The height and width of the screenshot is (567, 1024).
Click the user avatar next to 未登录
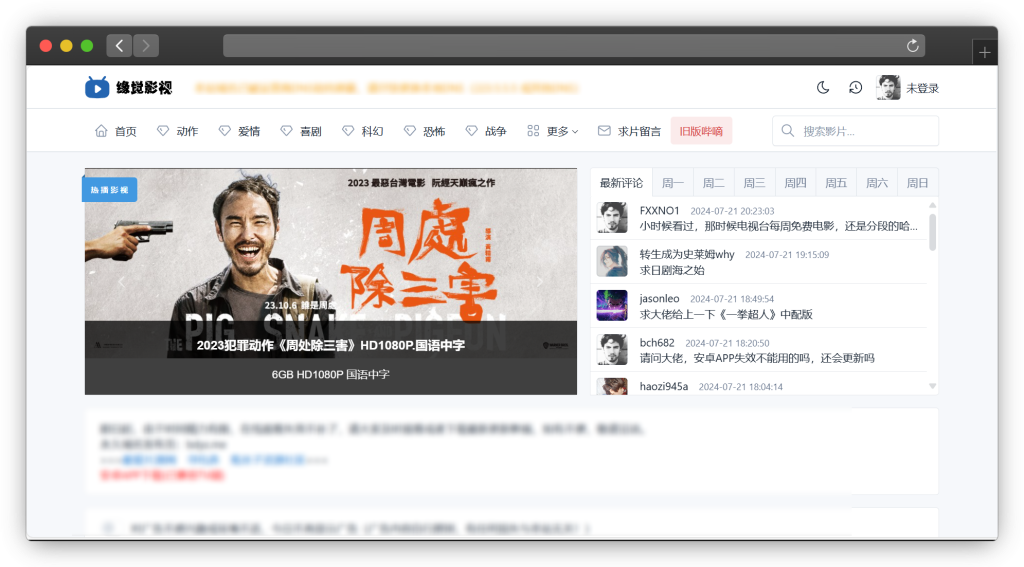[888, 88]
